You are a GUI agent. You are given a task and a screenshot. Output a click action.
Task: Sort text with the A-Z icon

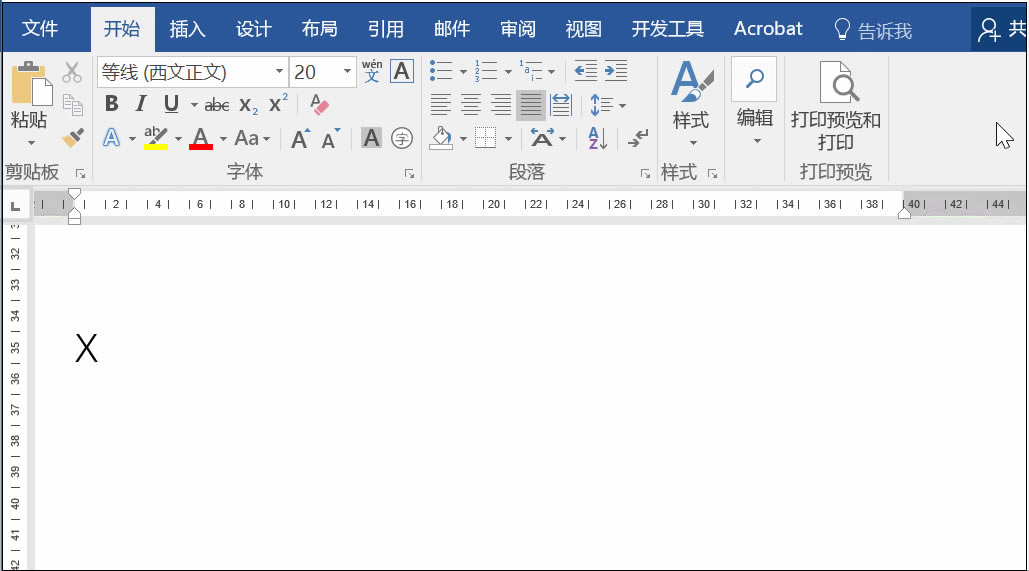click(x=597, y=138)
